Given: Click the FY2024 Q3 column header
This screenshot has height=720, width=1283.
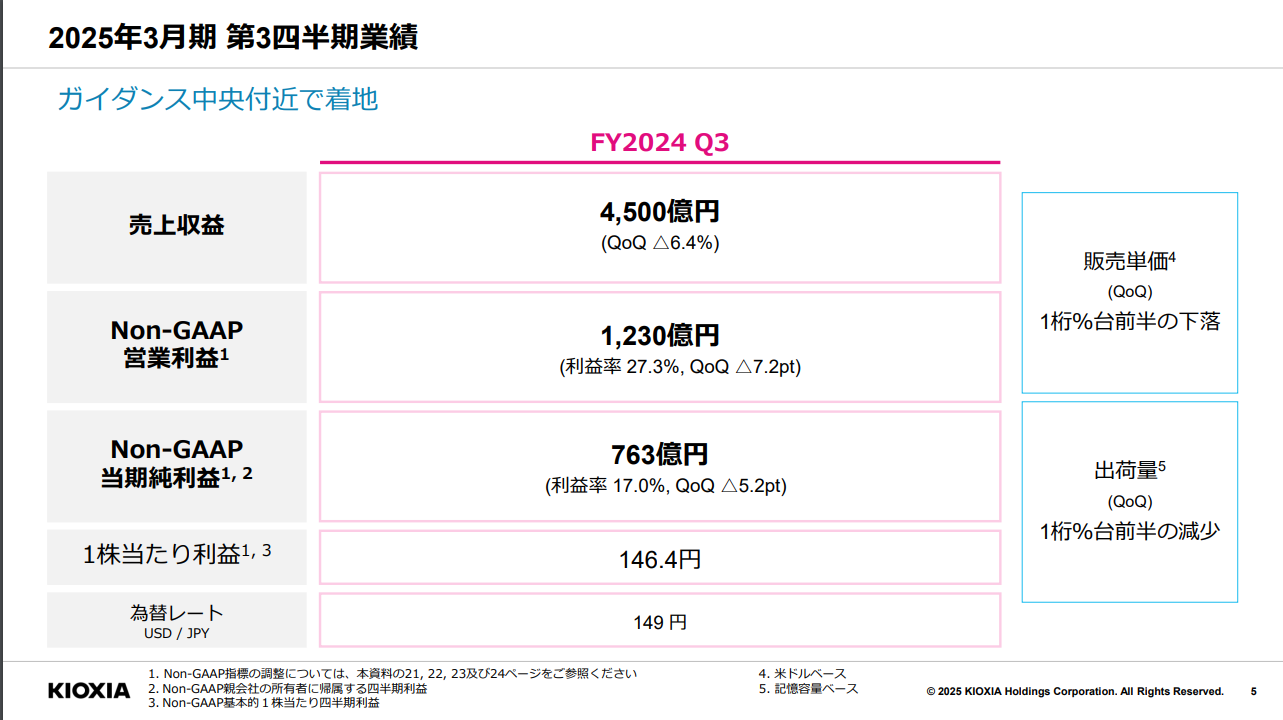Looking at the screenshot, I should [x=659, y=143].
